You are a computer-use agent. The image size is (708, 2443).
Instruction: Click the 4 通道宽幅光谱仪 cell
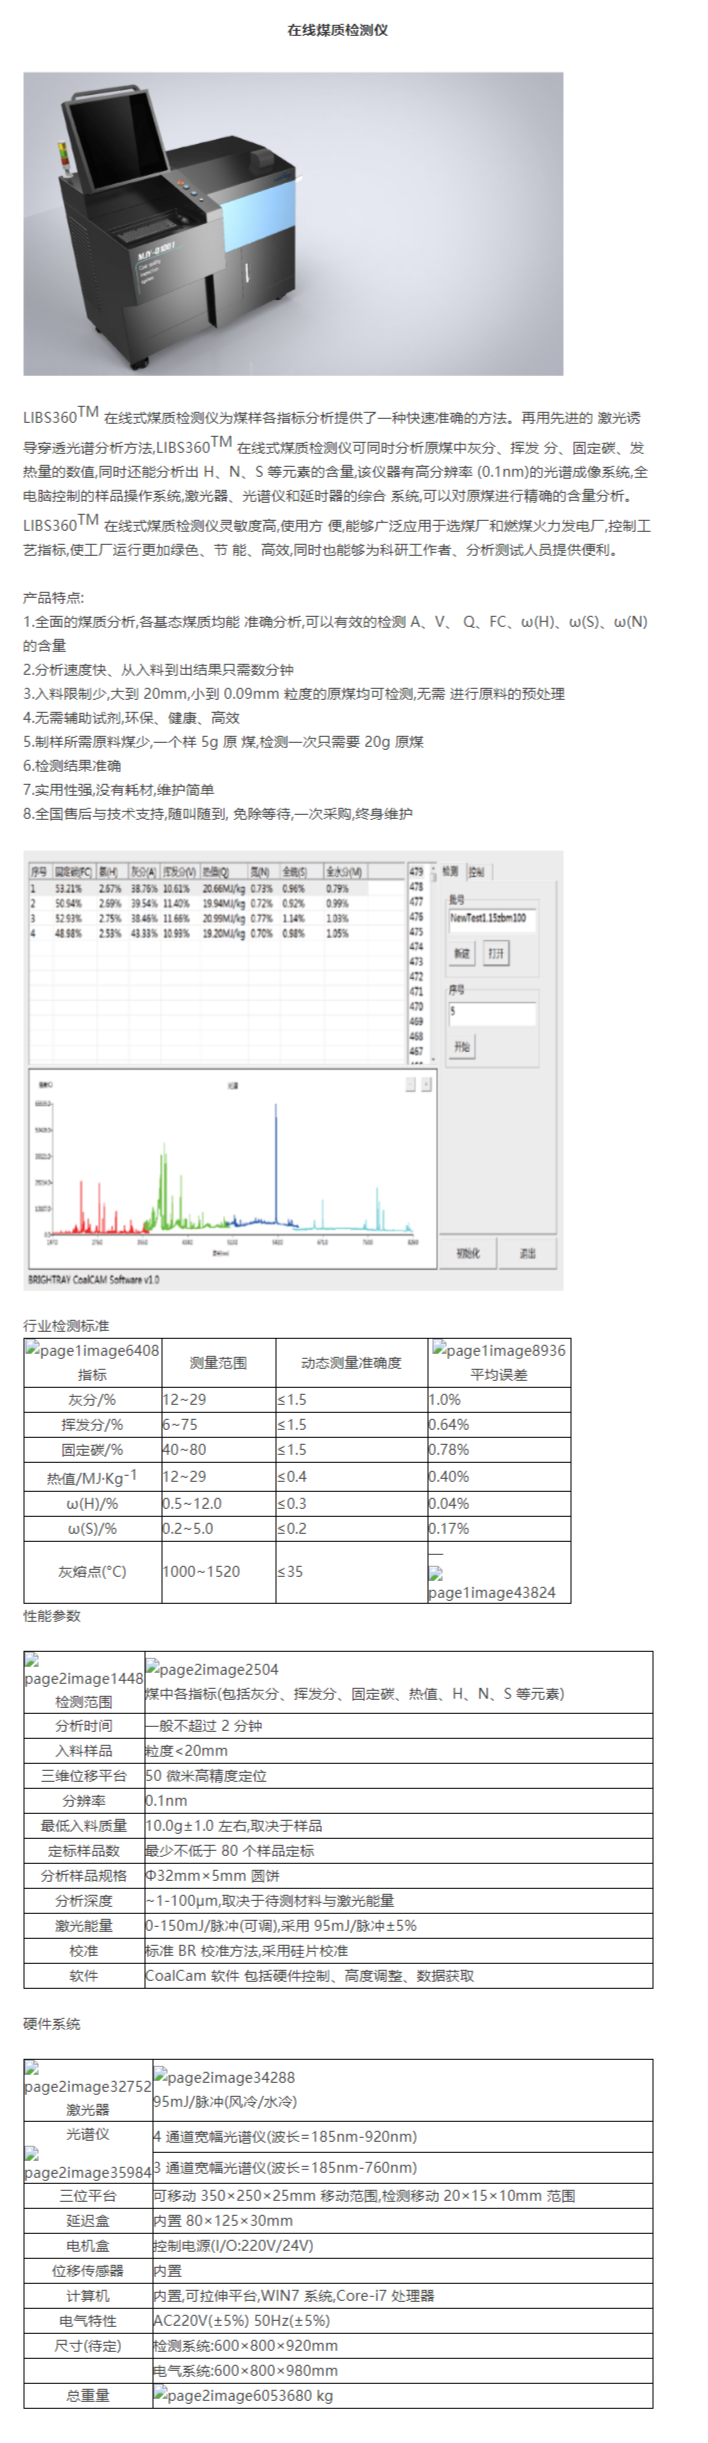point(402,2136)
